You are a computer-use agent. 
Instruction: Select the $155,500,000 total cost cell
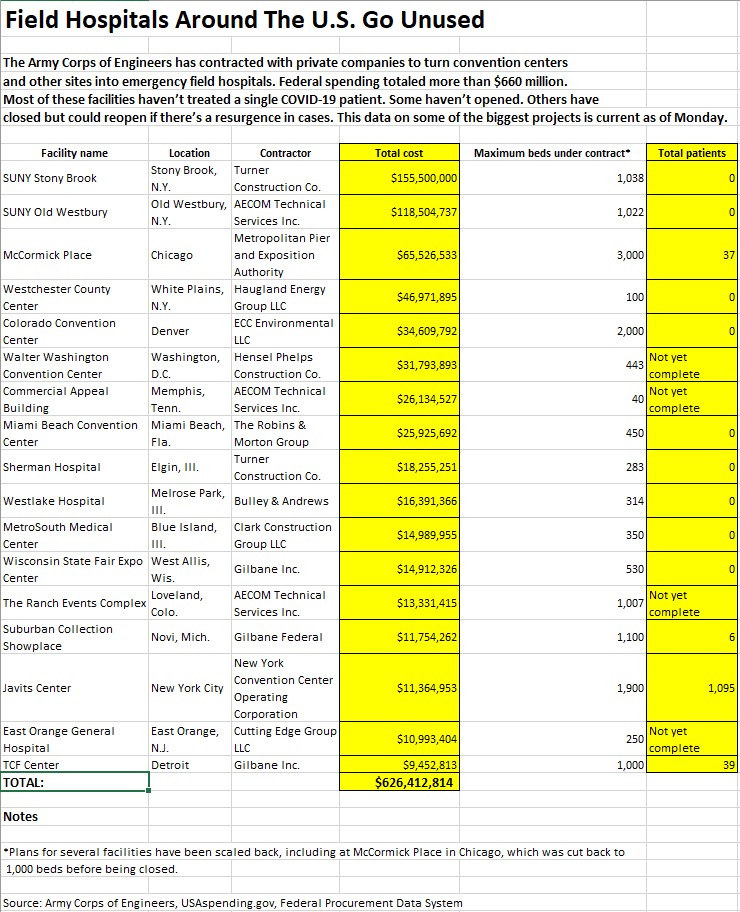[x=399, y=178]
